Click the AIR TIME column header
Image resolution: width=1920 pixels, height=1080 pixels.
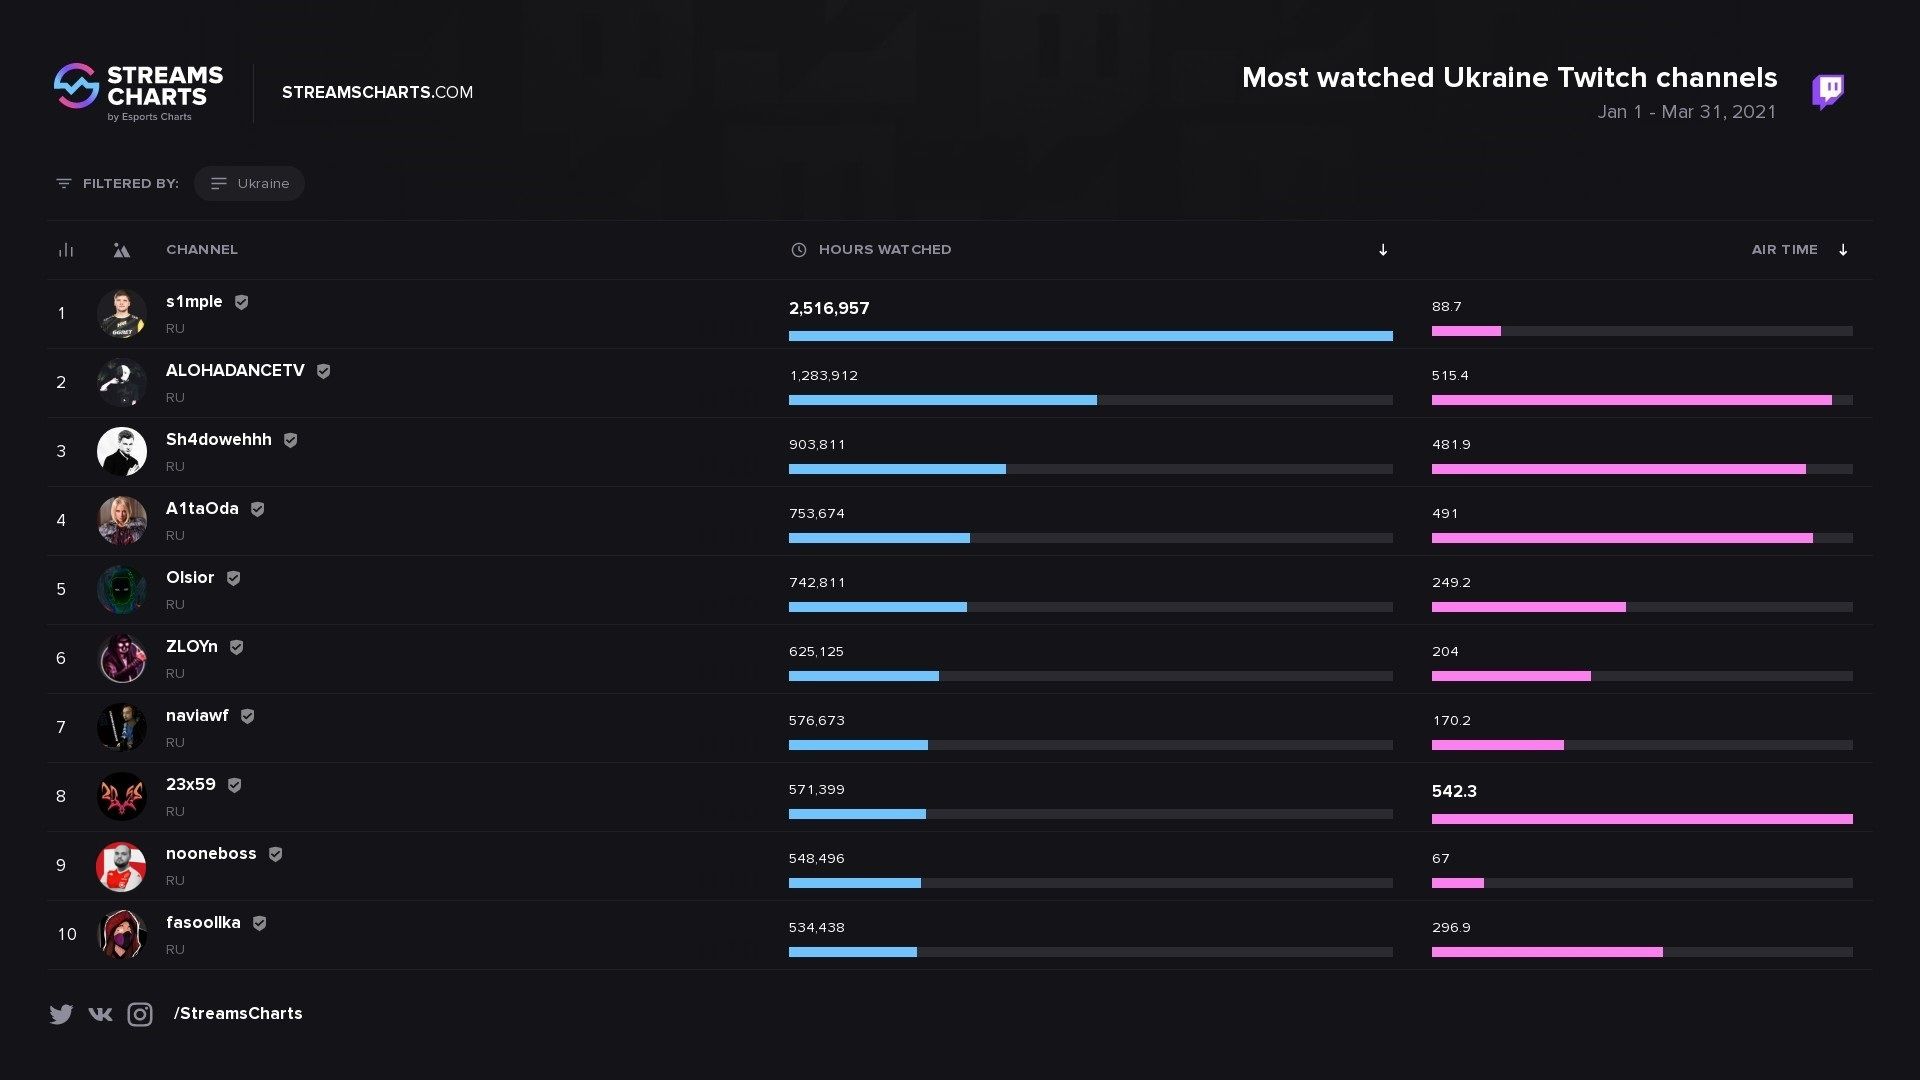tap(1785, 250)
